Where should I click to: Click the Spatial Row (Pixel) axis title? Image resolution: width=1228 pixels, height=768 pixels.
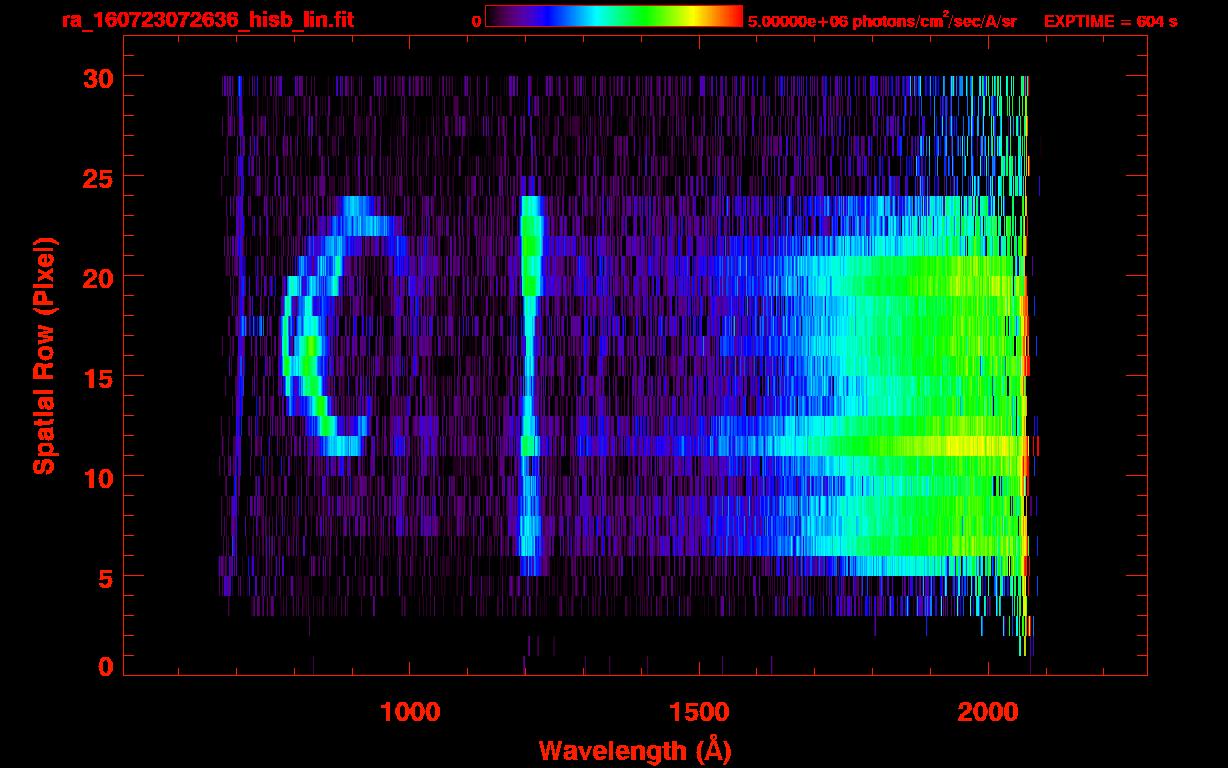point(44,356)
